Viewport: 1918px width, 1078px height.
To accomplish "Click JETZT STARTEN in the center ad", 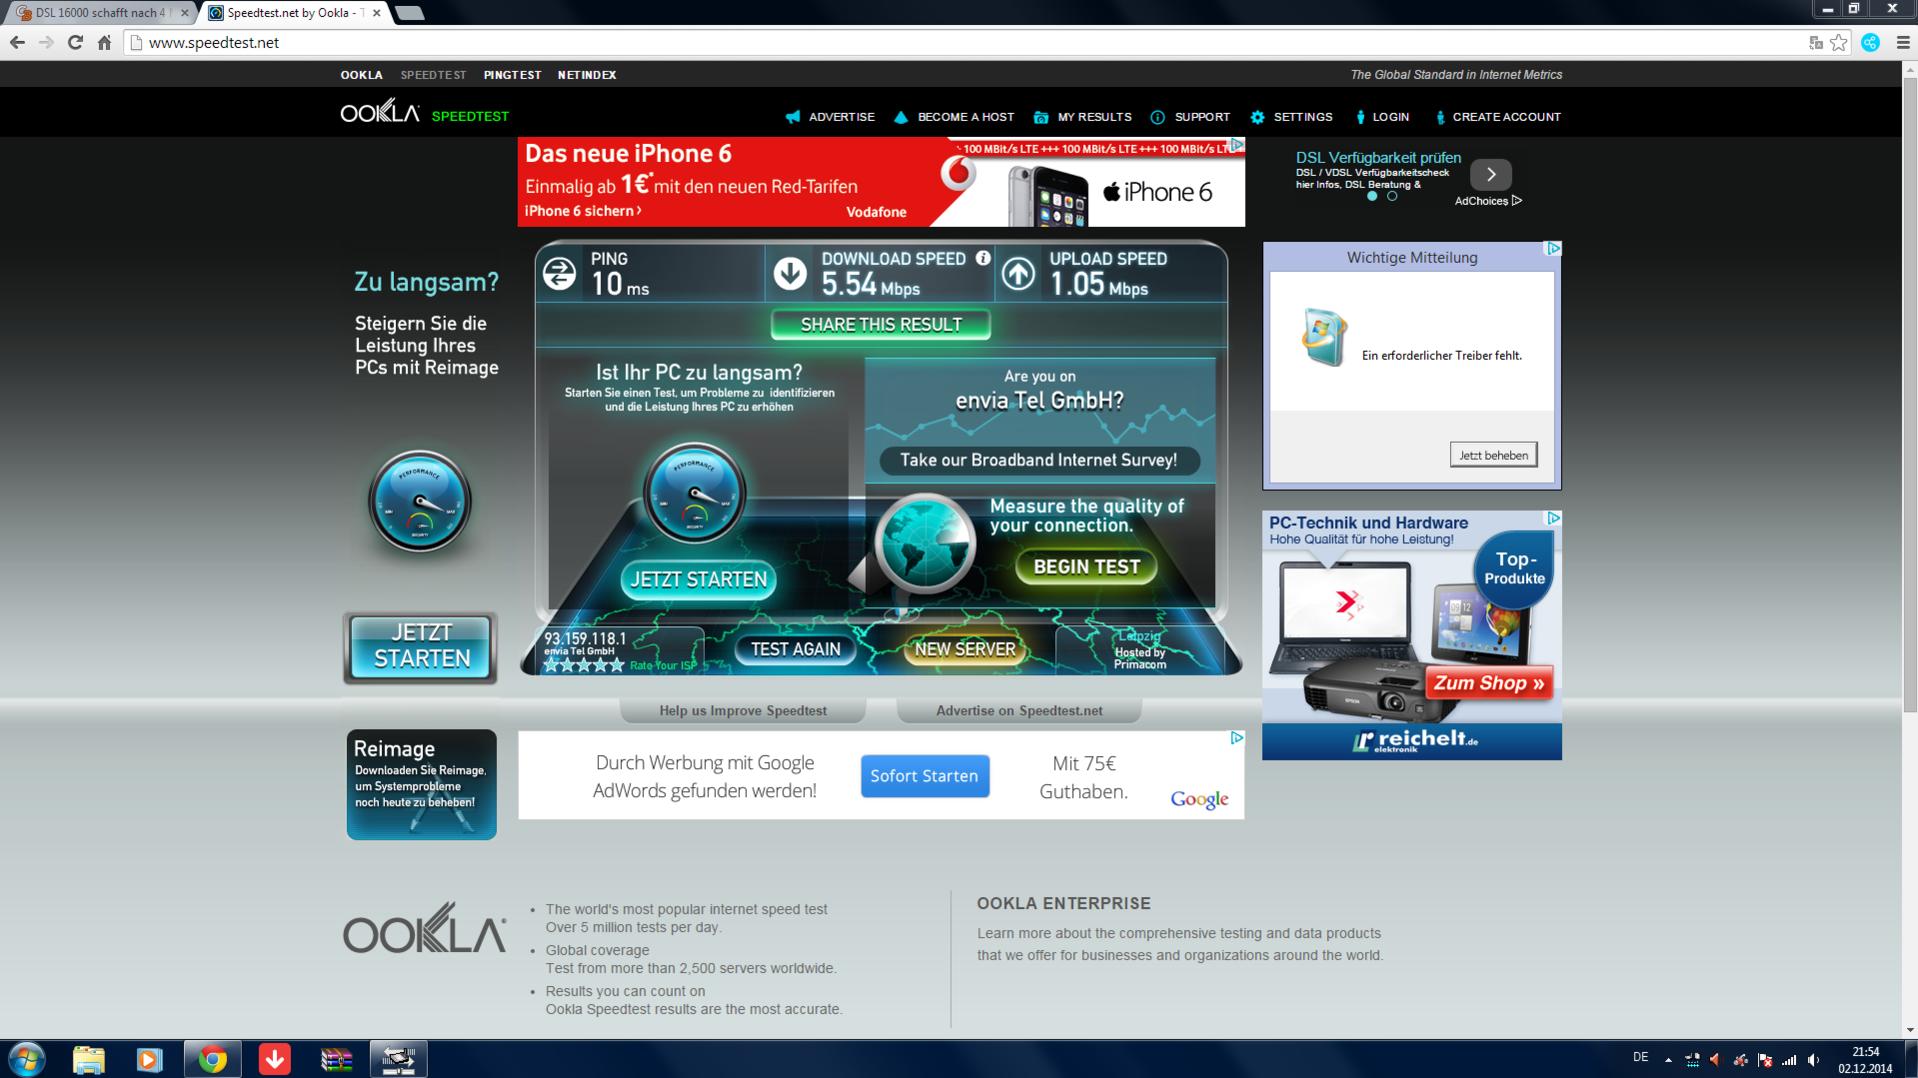I will tap(698, 580).
